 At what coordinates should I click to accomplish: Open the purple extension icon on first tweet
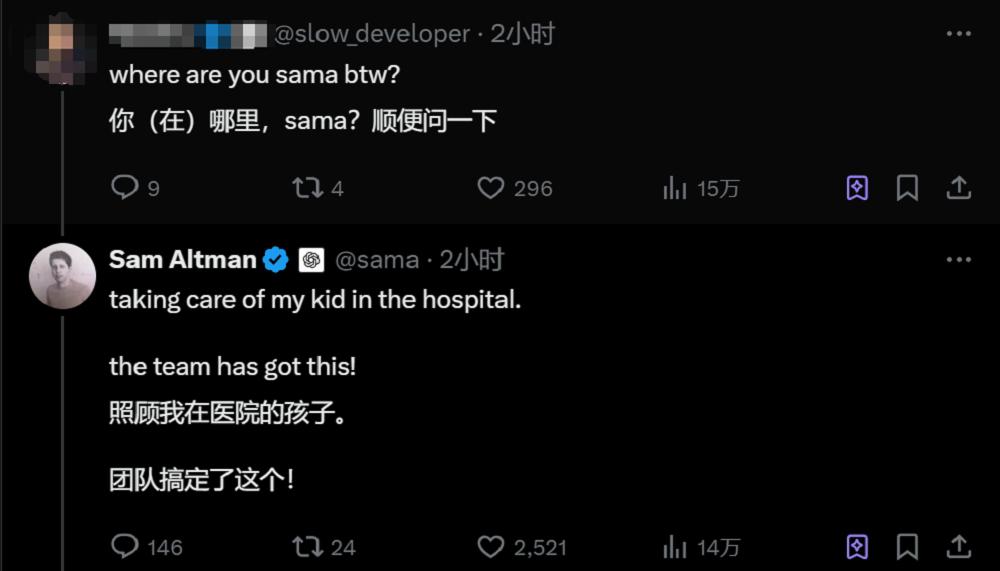(x=857, y=188)
